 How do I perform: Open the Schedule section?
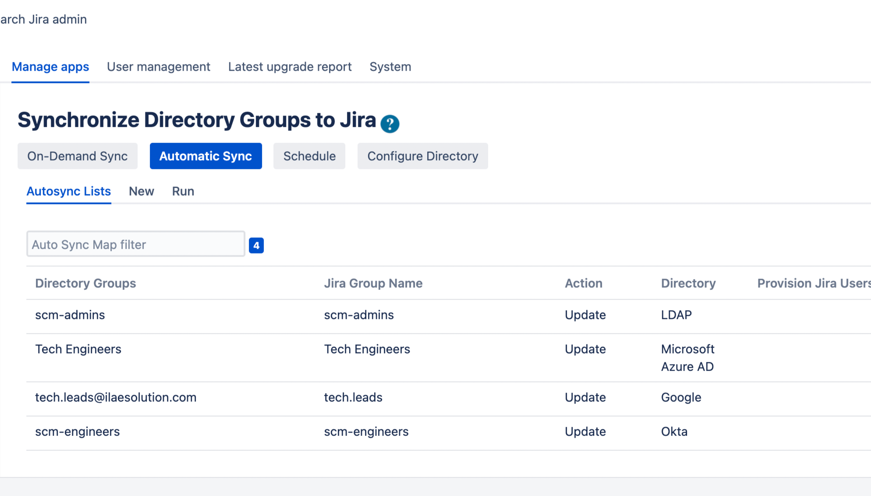[309, 156]
